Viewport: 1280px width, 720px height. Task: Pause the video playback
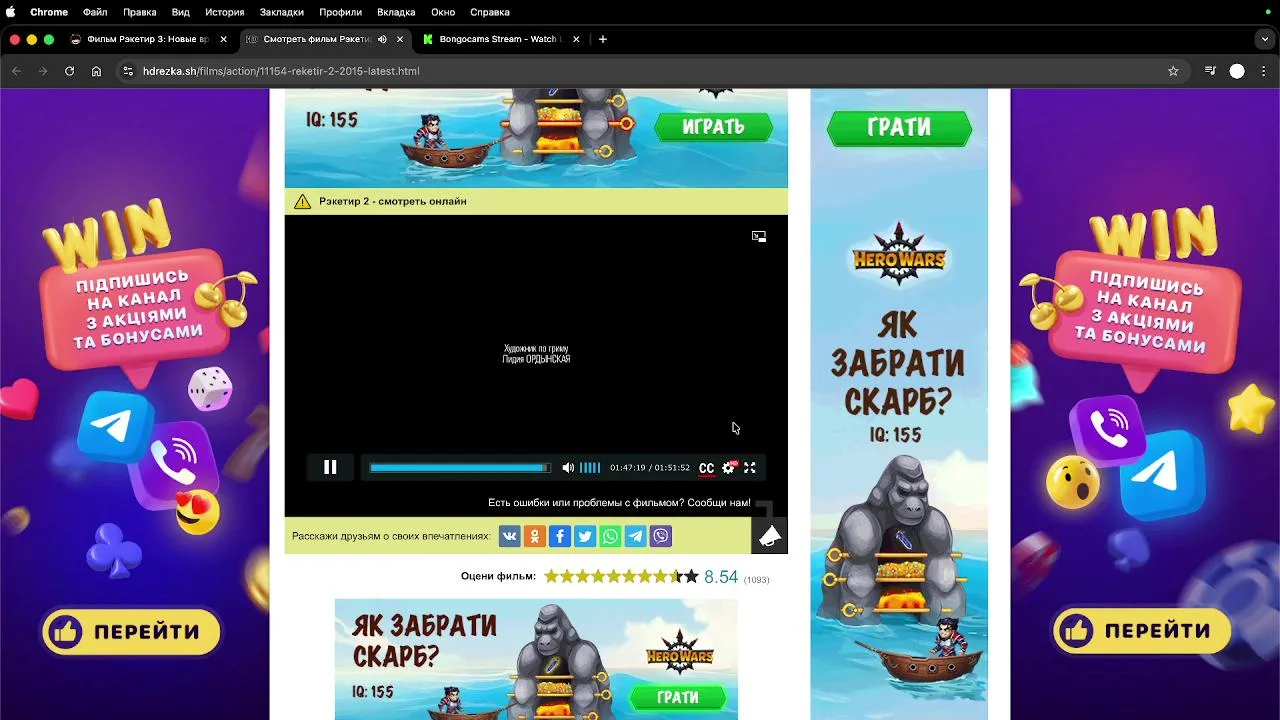(x=330, y=467)
